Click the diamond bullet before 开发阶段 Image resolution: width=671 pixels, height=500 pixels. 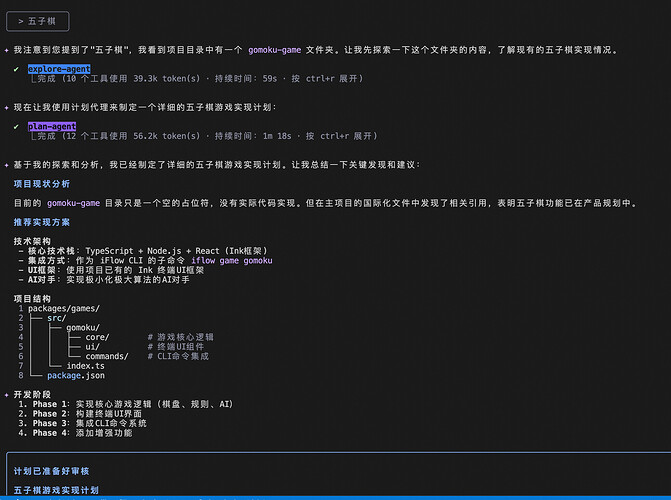(x=6, y=395)
